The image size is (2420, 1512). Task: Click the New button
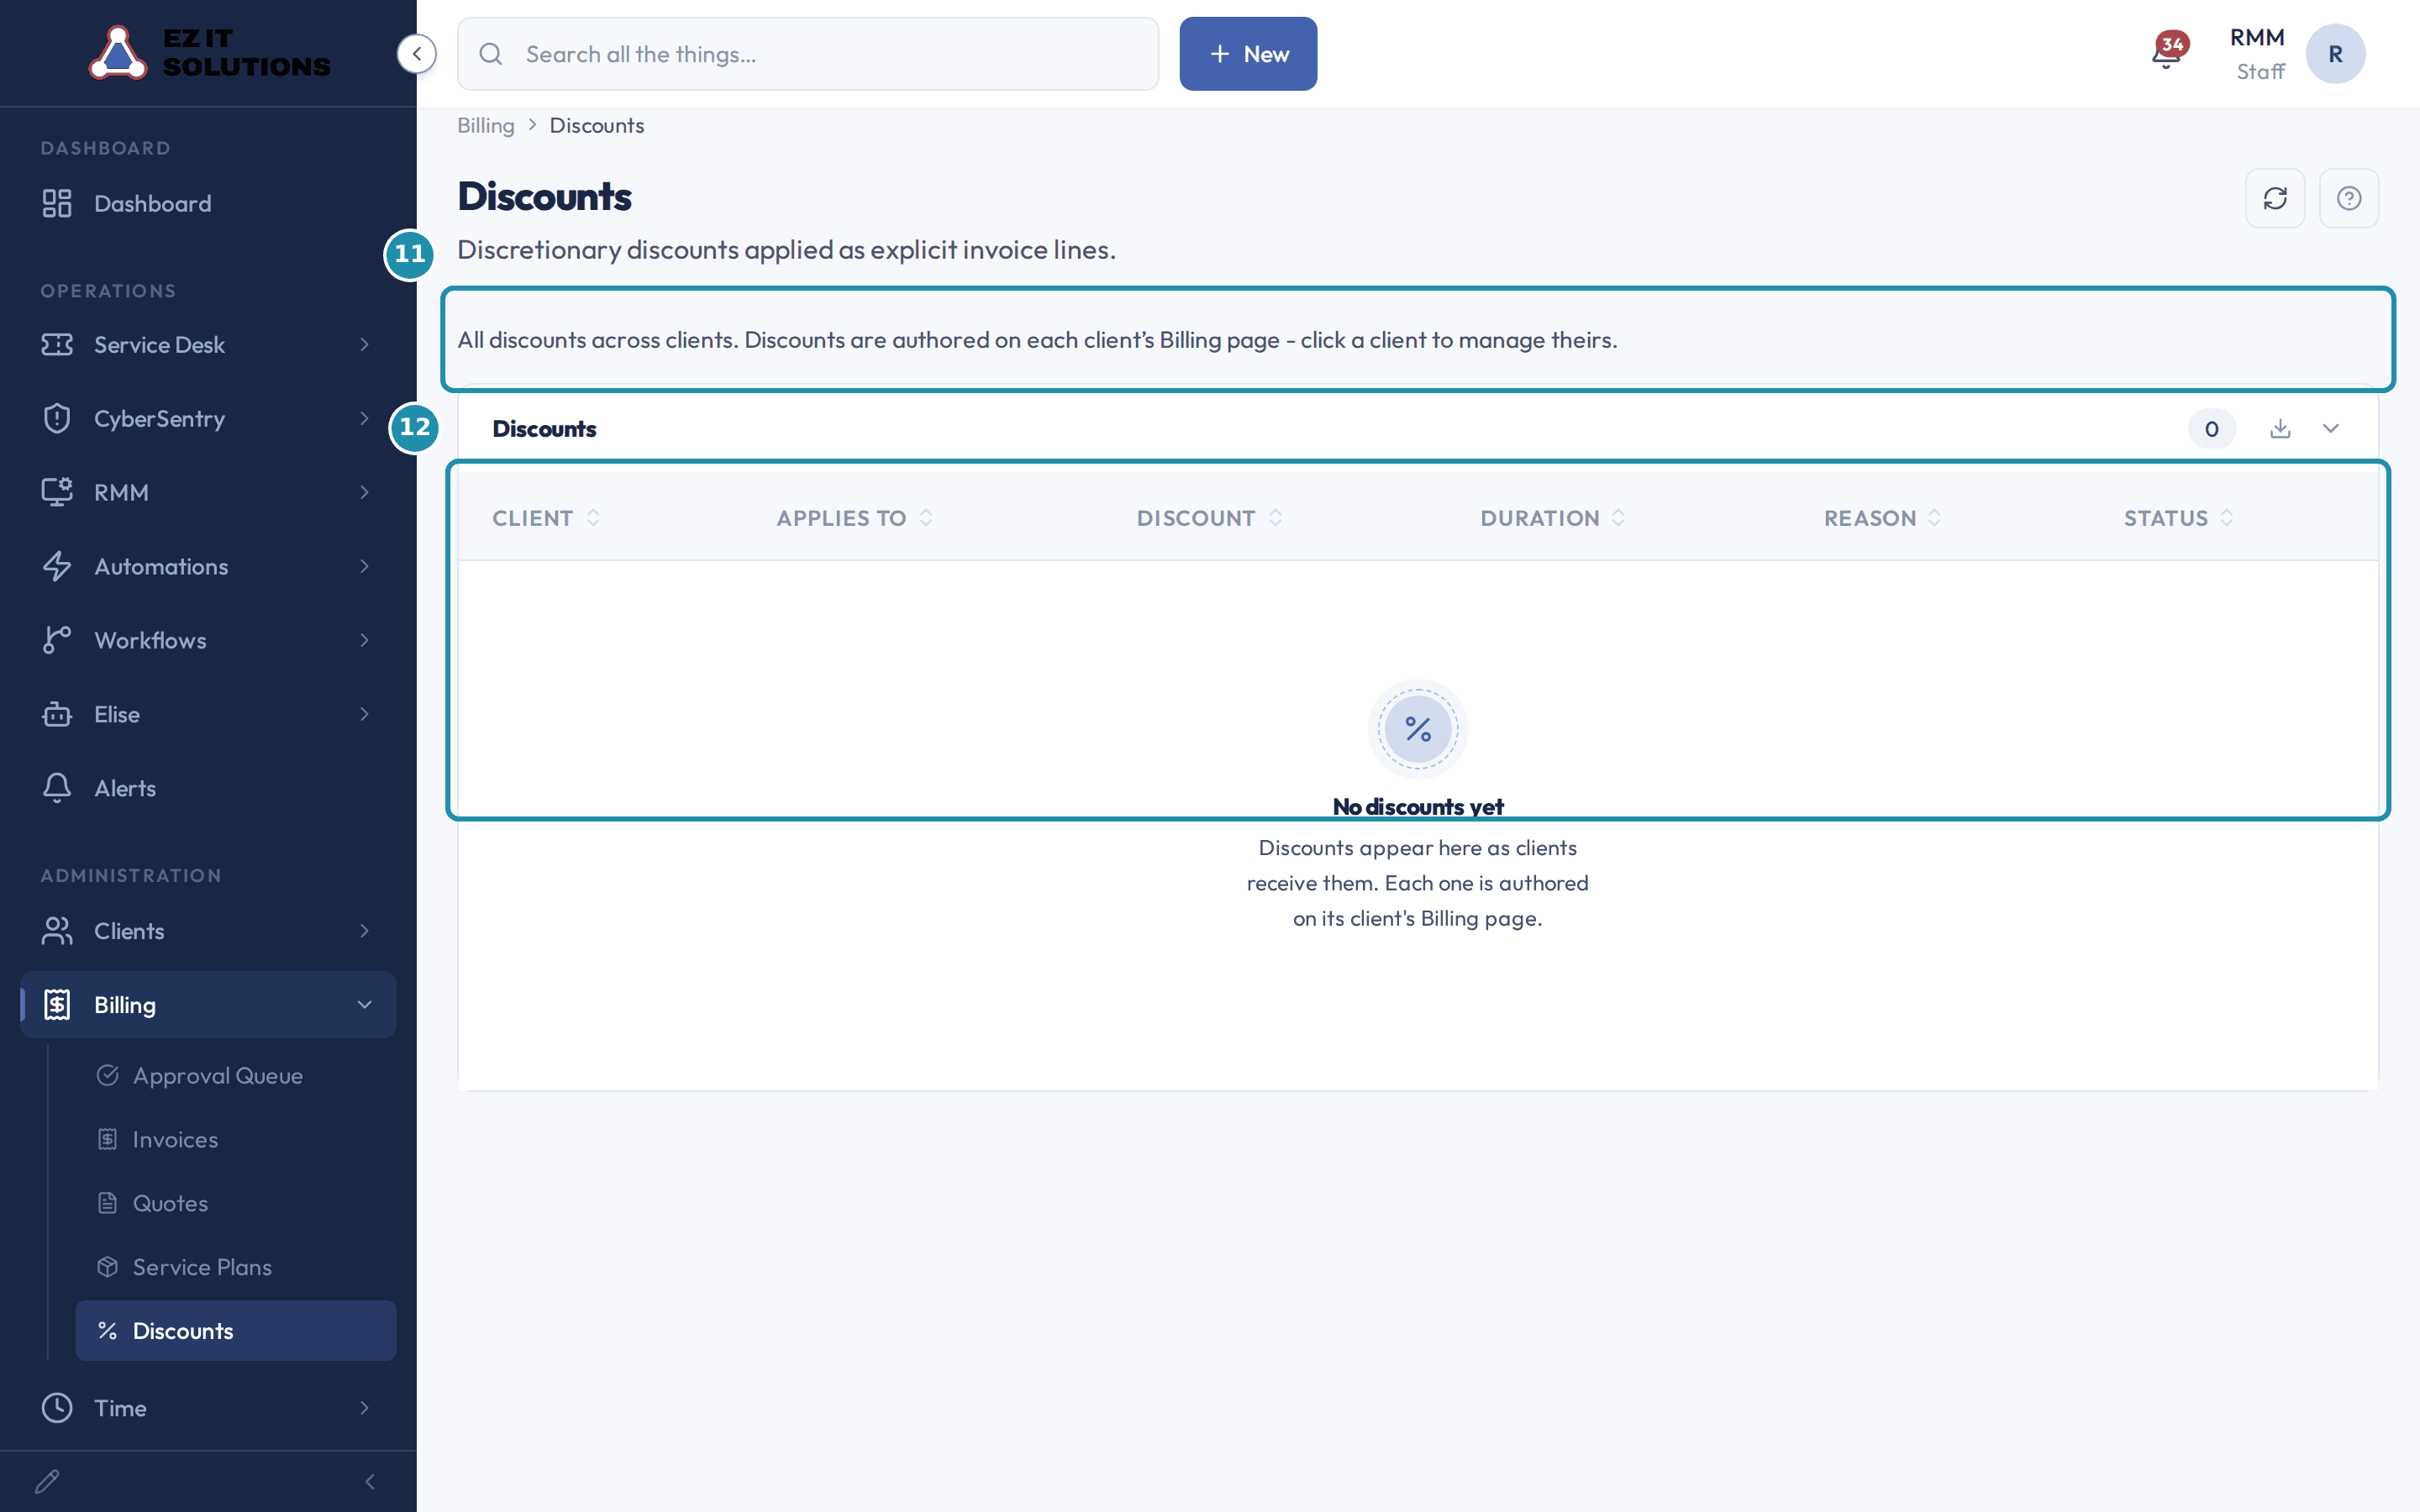pos(1248,54)
